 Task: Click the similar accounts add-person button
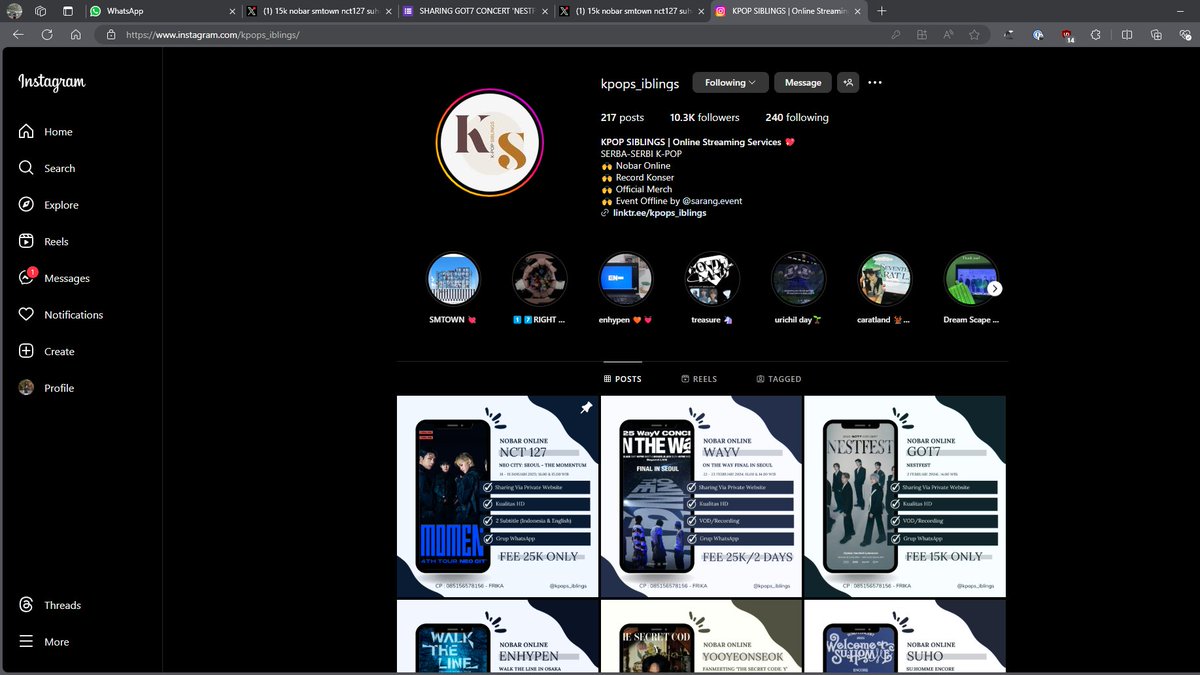tap(848, 83)
